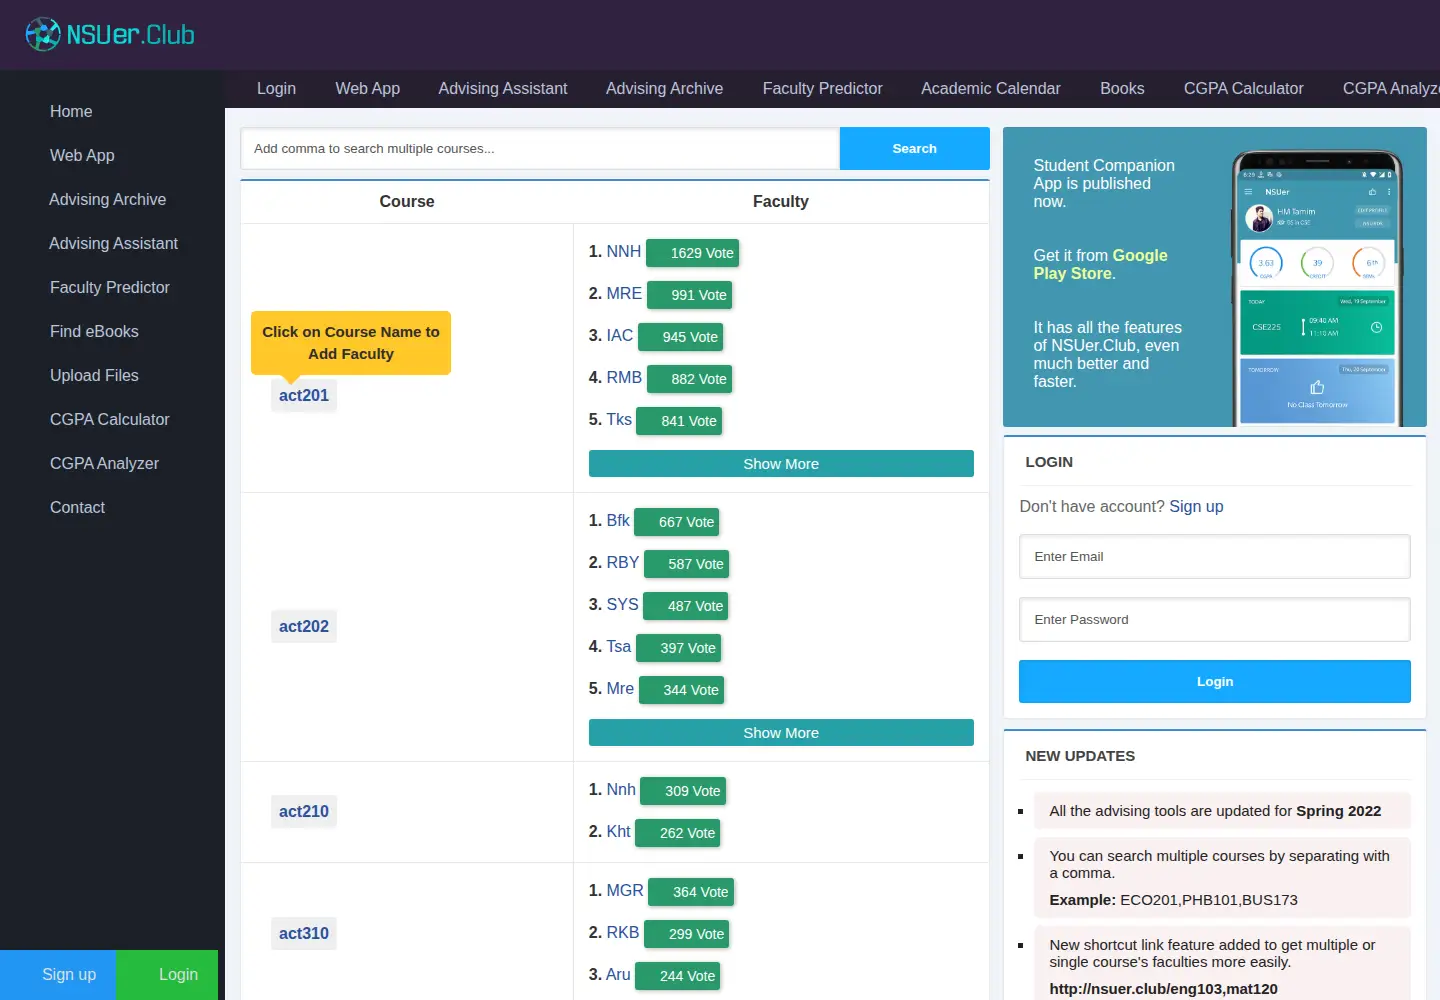Open Books in the top navigation
The width and height of the screenshot is (1440, 1000).
(x=1122, y=88)
